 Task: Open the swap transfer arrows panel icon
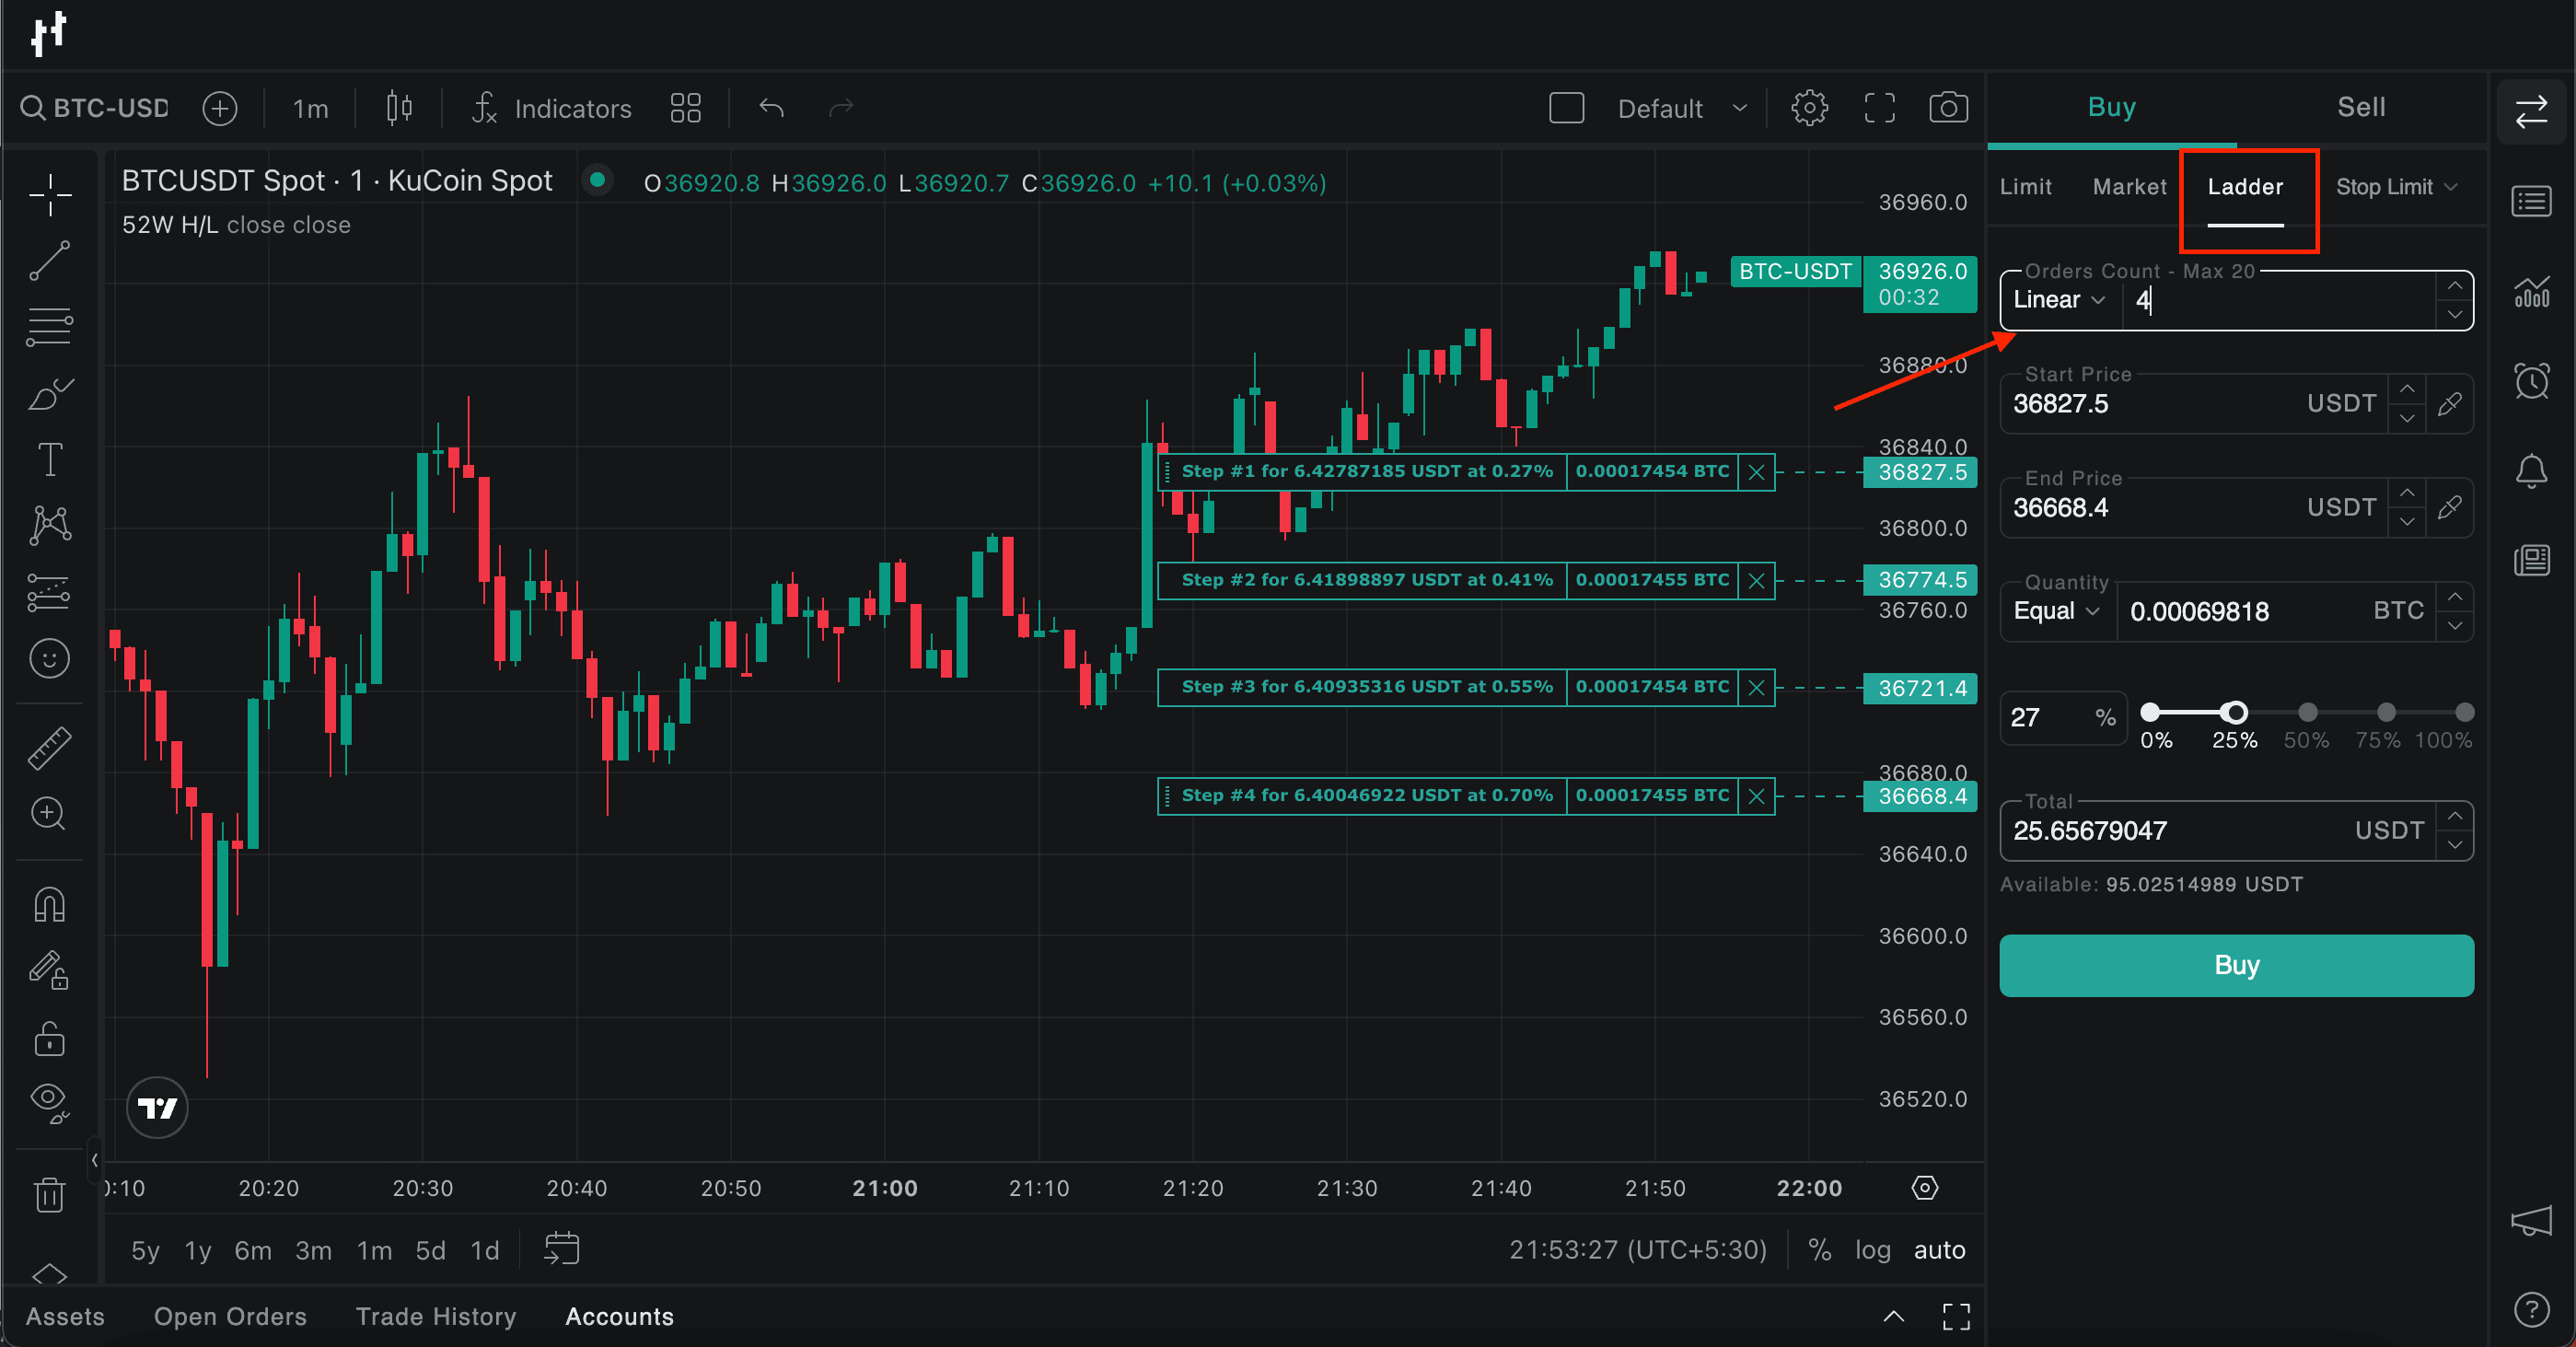[x=2531, y=112]
